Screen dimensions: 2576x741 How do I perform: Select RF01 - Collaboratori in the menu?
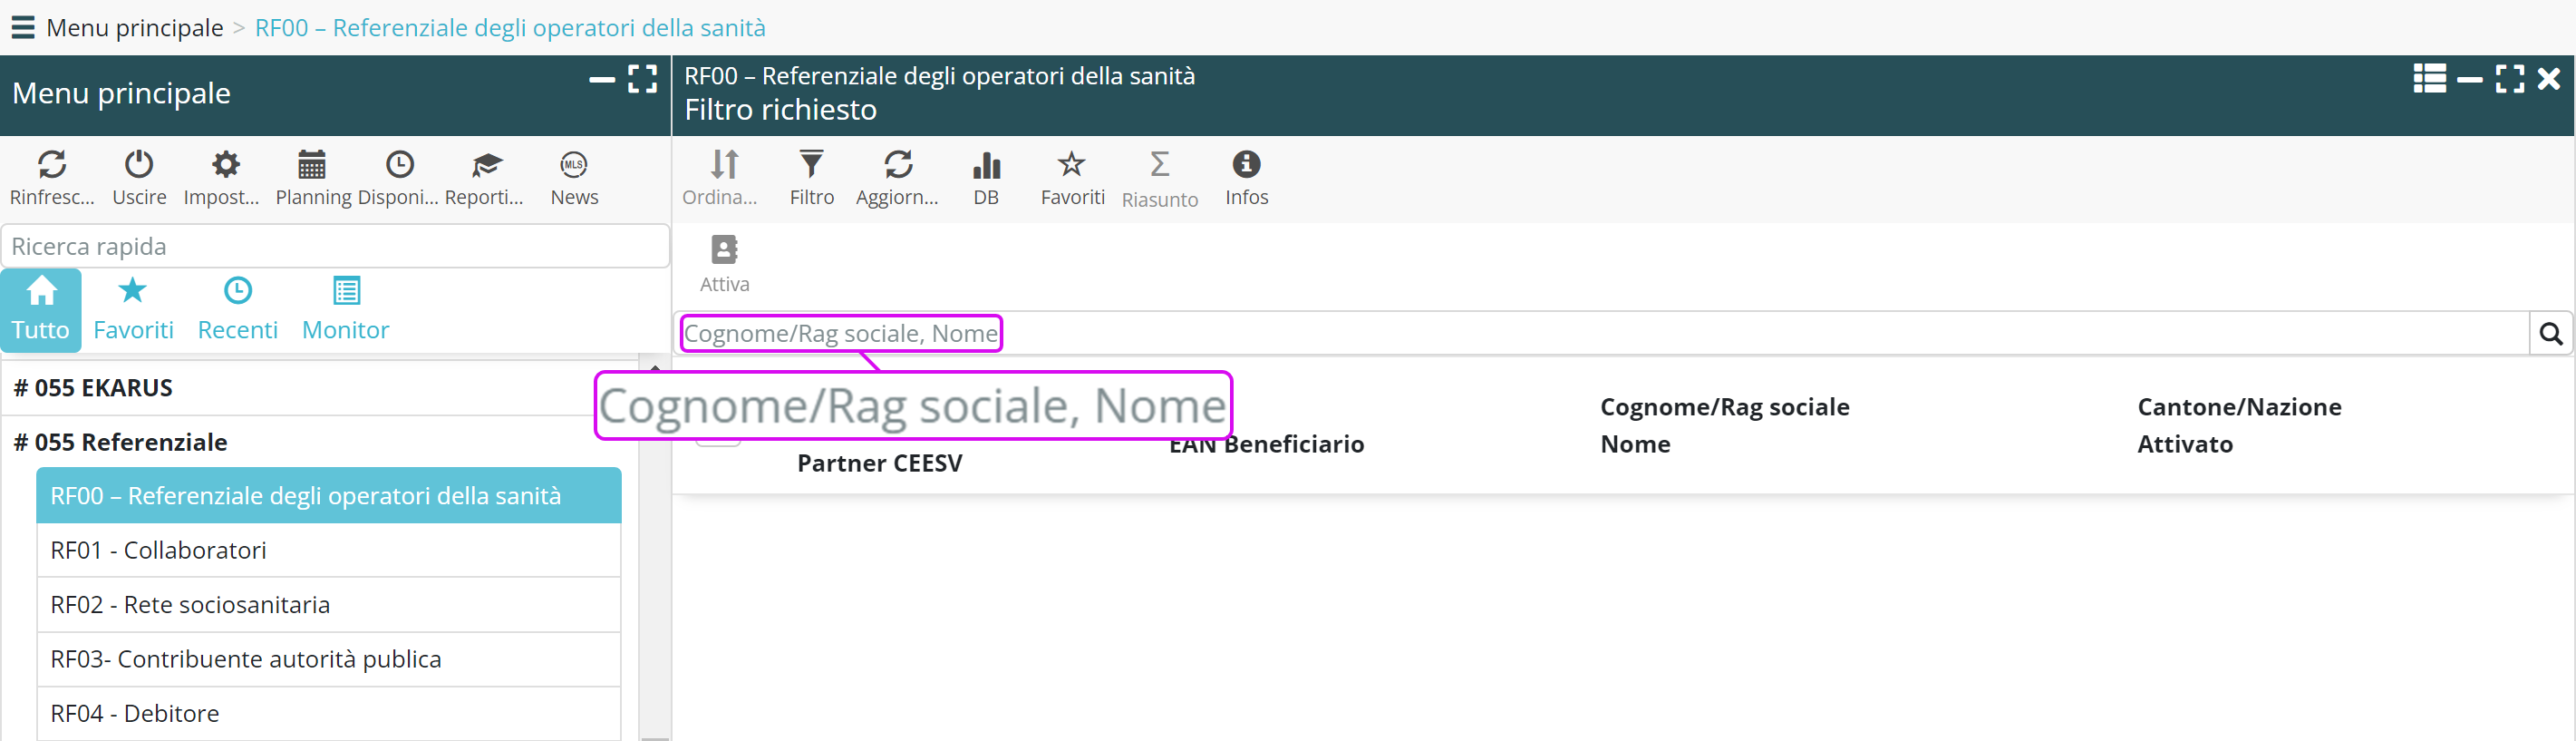(x=158, y=550)
